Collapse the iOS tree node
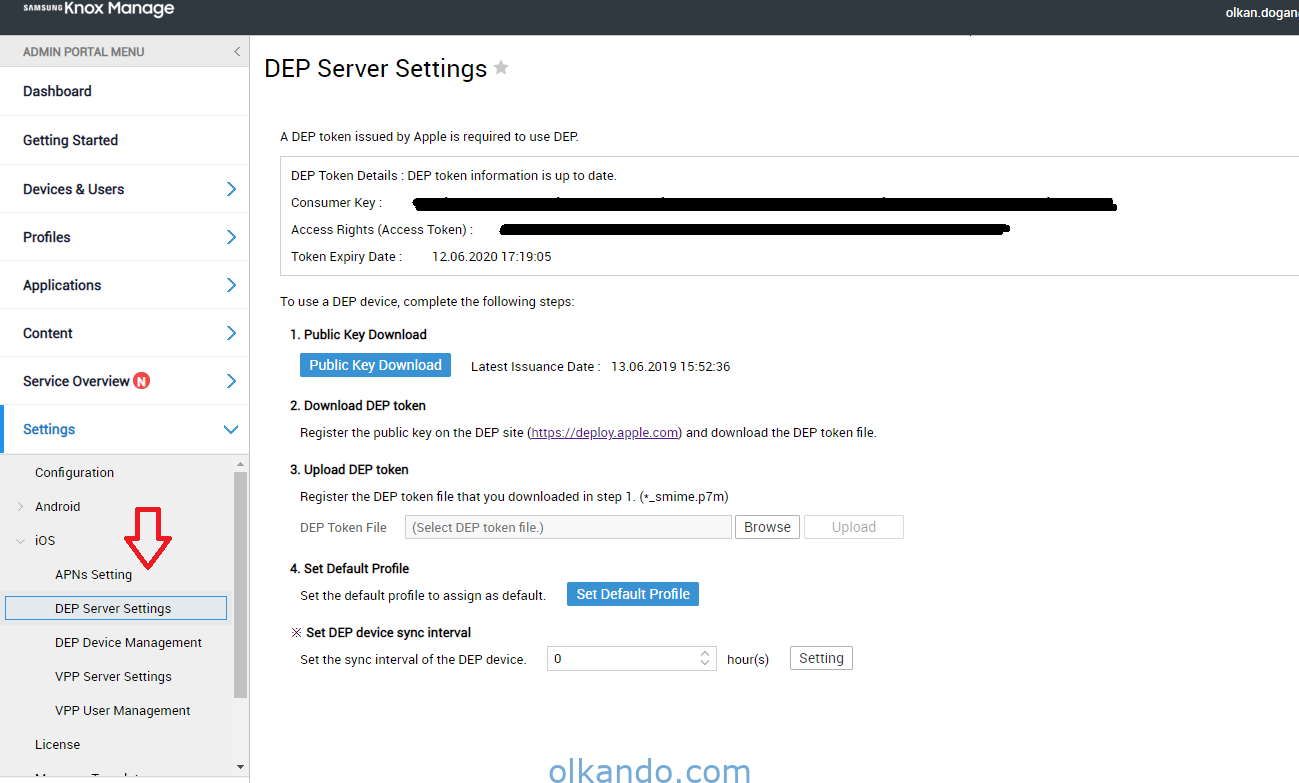This screenshot has height=783, width=1299. [20, 541]
